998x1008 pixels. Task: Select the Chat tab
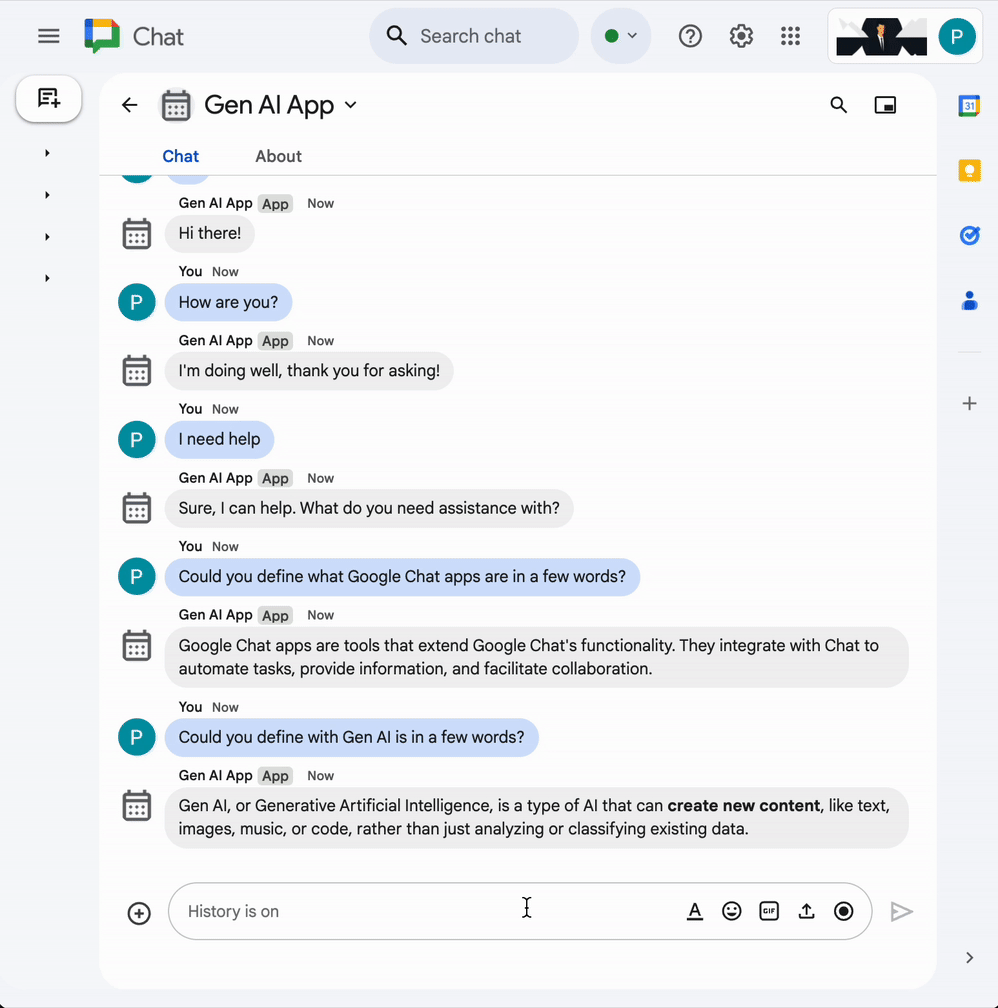[181, 156]
